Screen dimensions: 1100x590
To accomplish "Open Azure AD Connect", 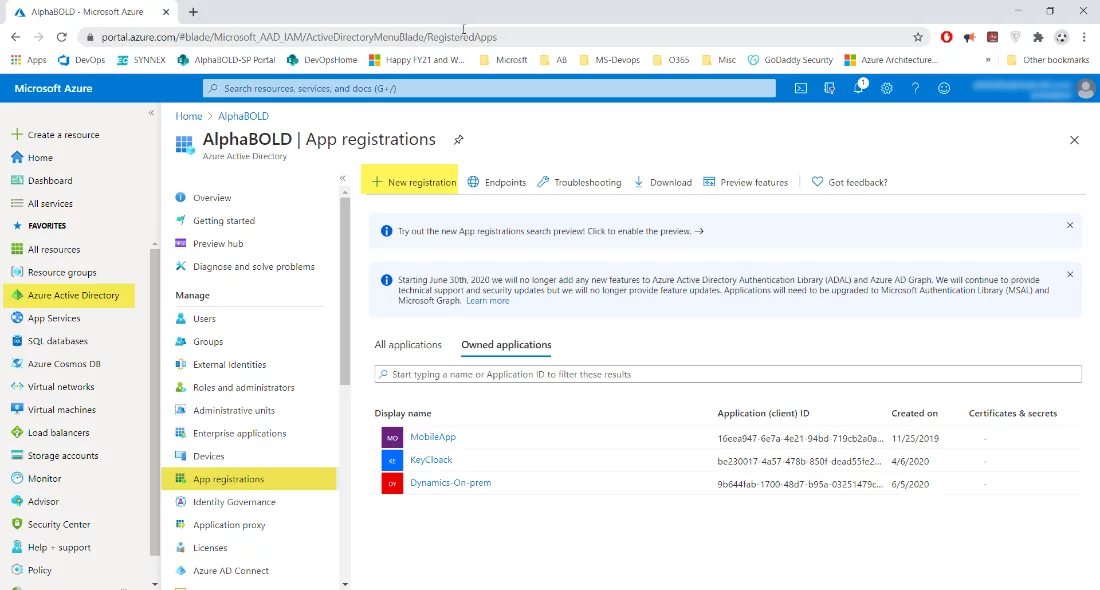I will [x=230, y=571].
